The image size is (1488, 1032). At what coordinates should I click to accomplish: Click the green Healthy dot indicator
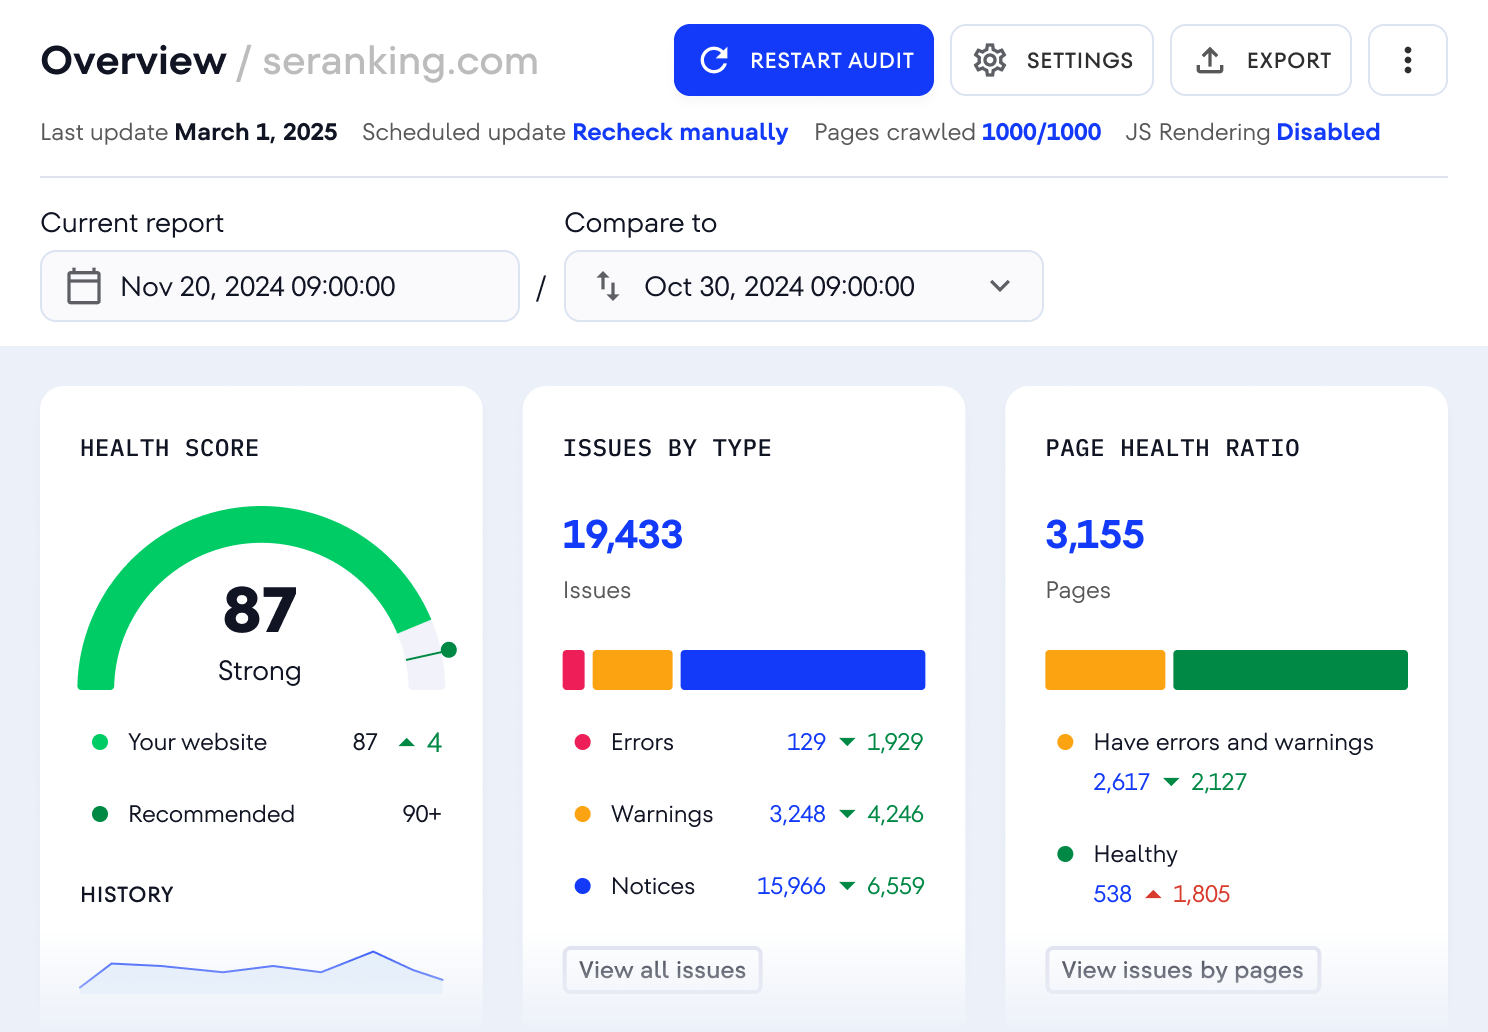point(1066,854)
